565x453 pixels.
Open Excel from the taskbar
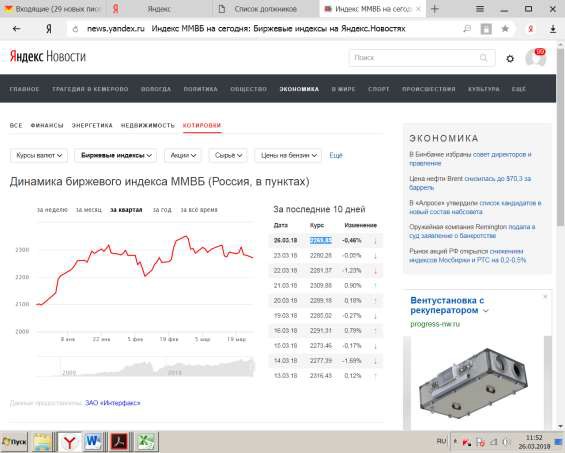[x=145, y=441]
